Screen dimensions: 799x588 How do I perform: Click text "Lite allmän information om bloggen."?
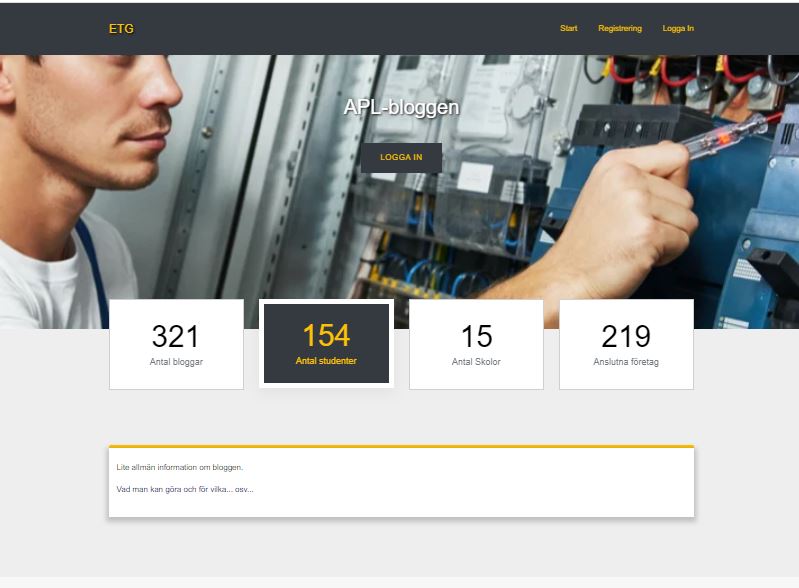(x=180, y=467)
